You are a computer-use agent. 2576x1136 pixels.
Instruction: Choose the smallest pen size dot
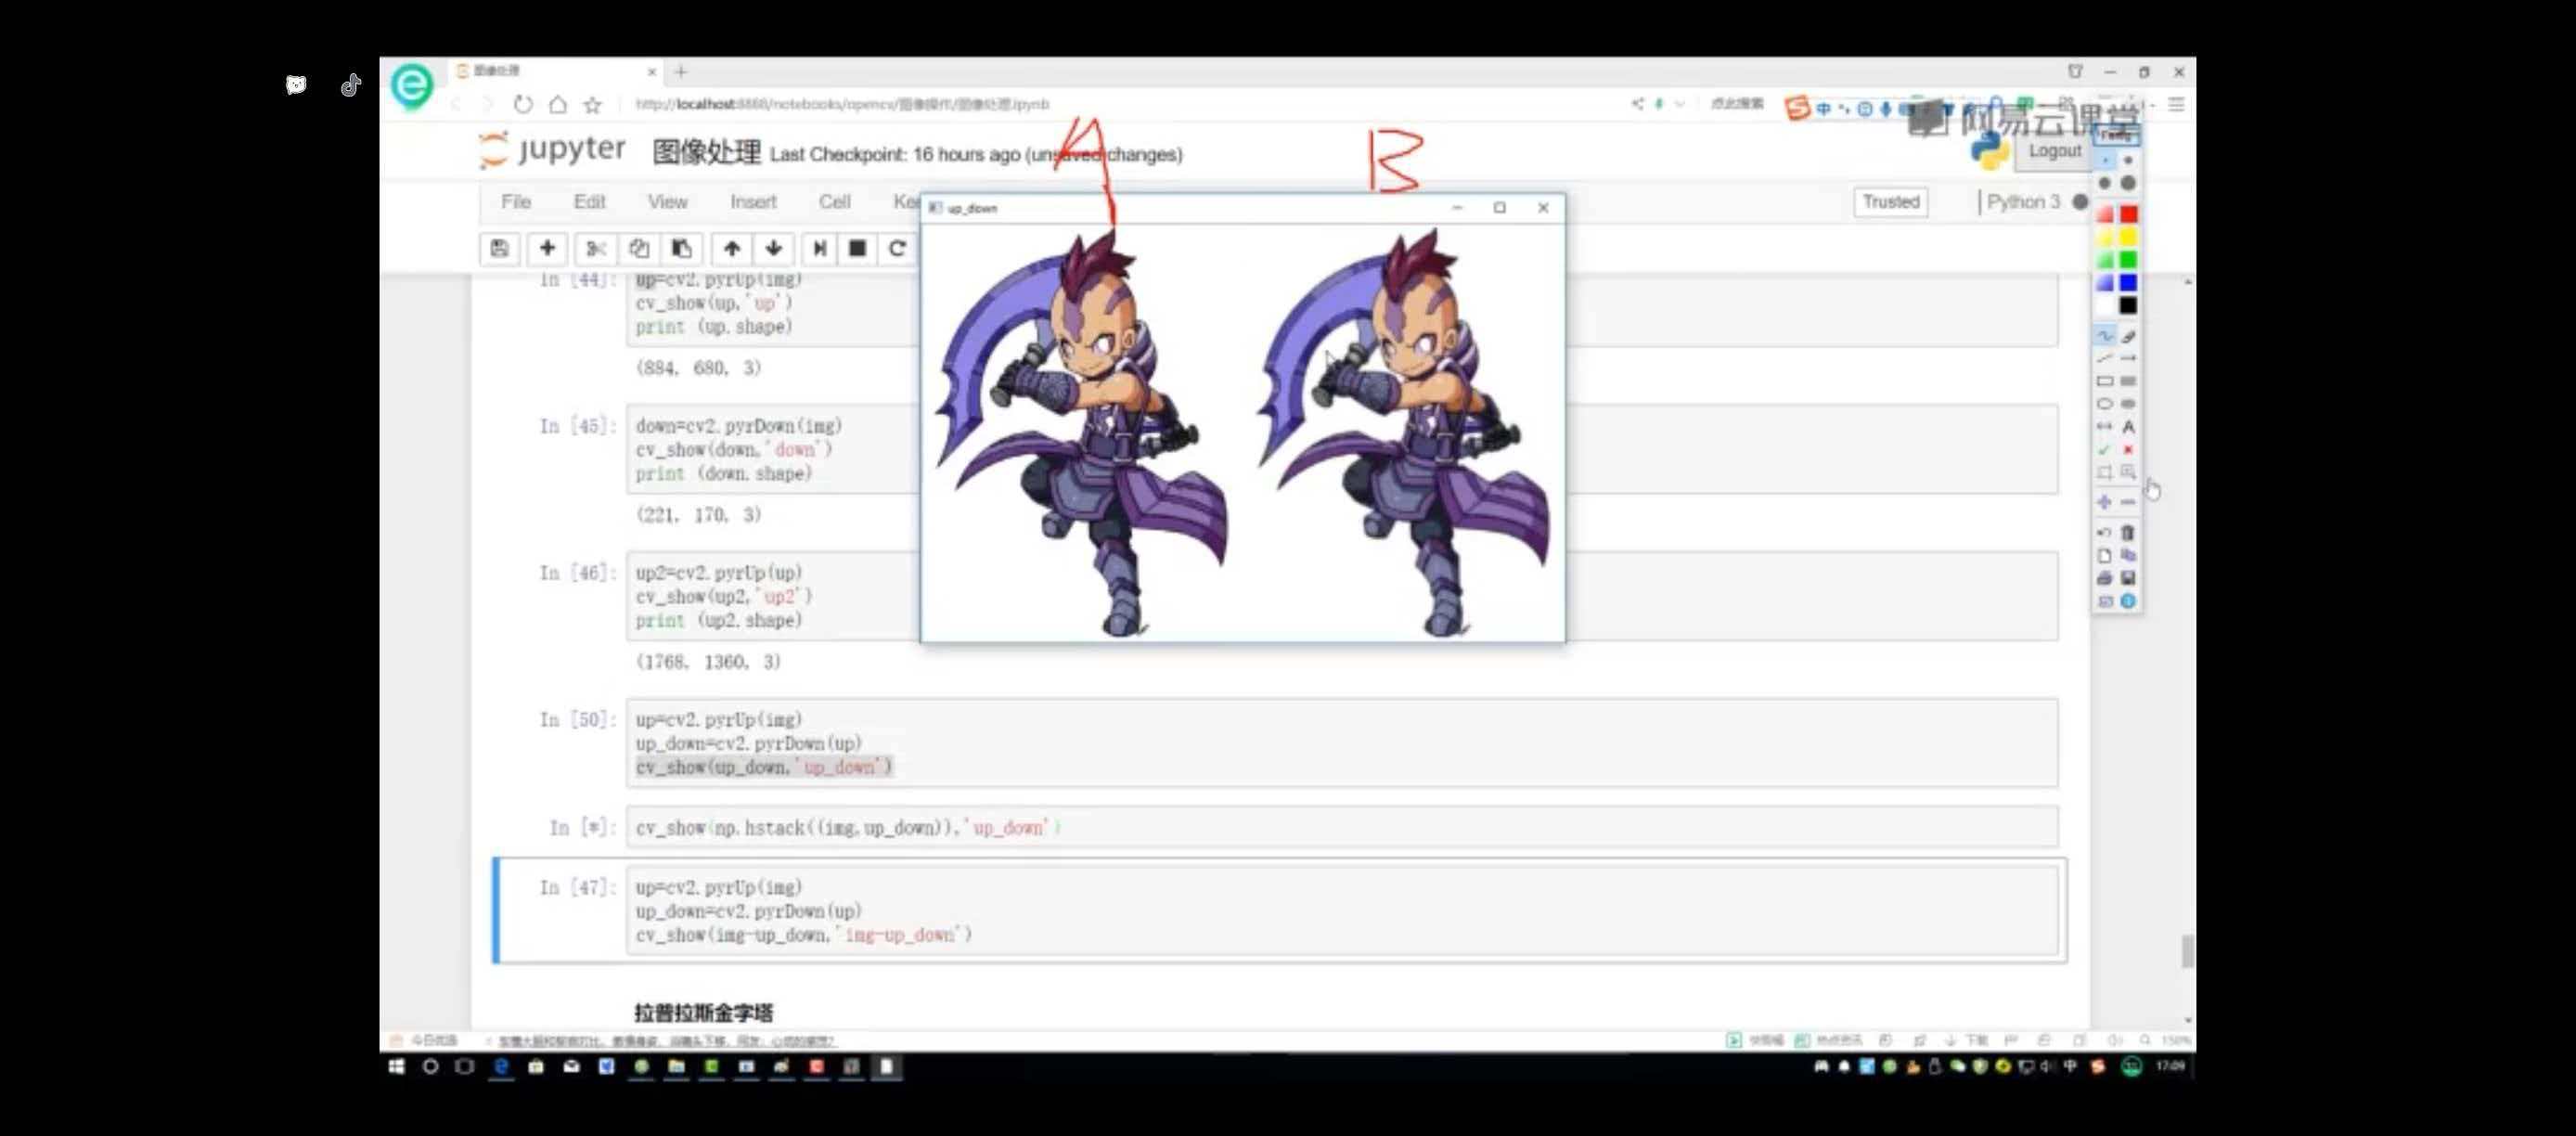[2105, 160]
